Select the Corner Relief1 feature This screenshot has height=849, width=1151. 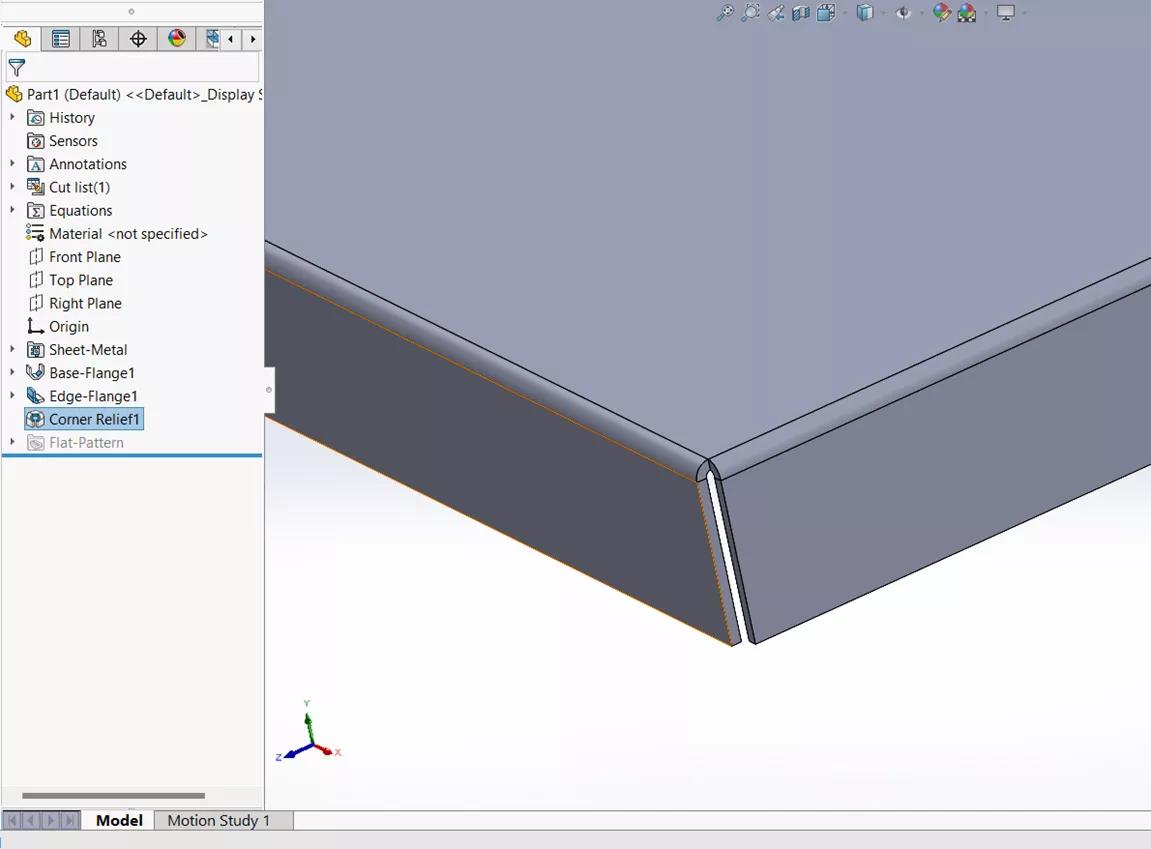(x=84, y=419)
